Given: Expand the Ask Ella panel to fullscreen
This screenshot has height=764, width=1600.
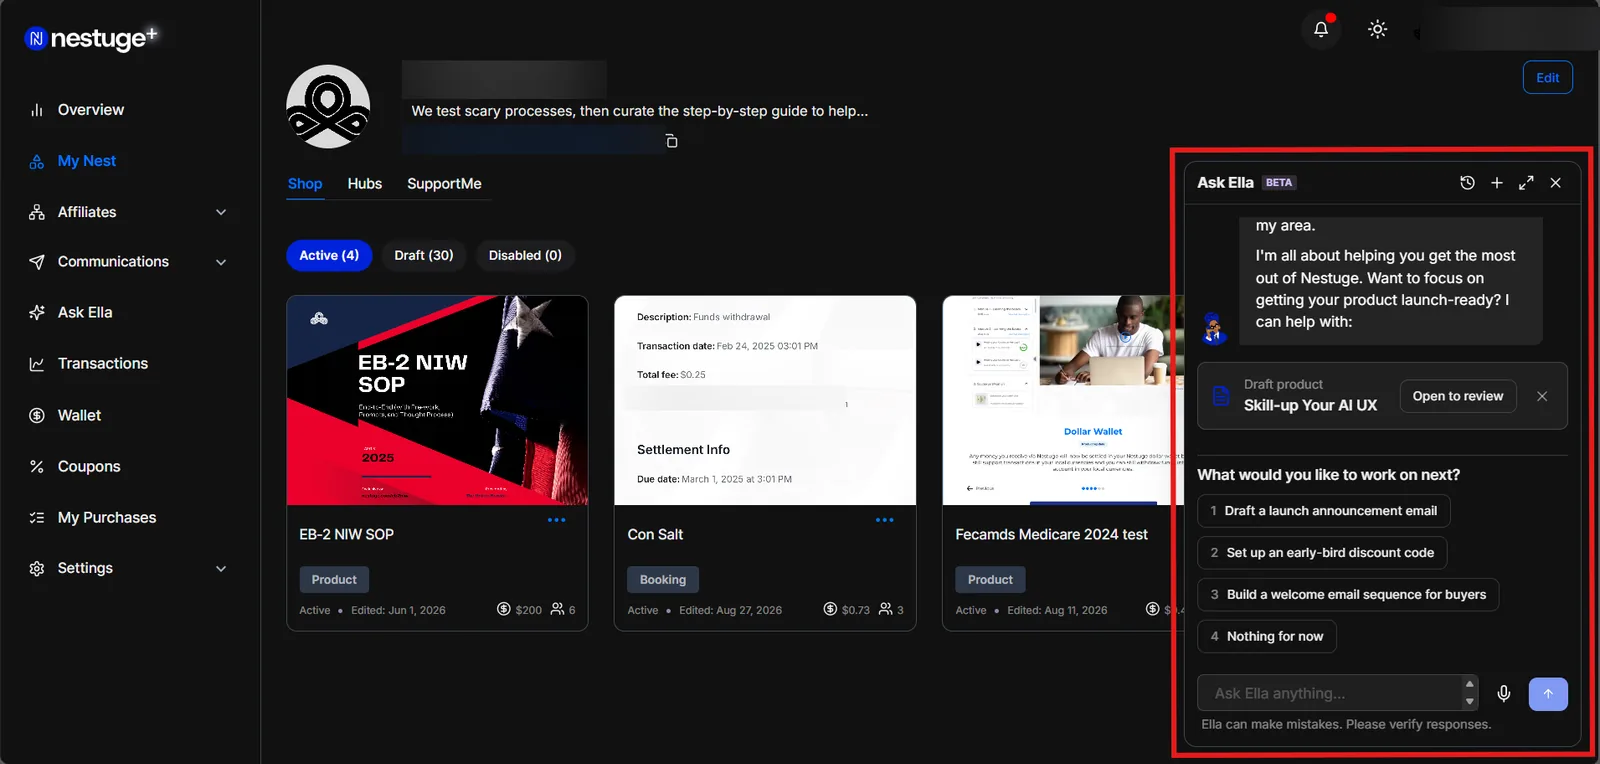Looking at the screenshot, I should [1526, 183].
